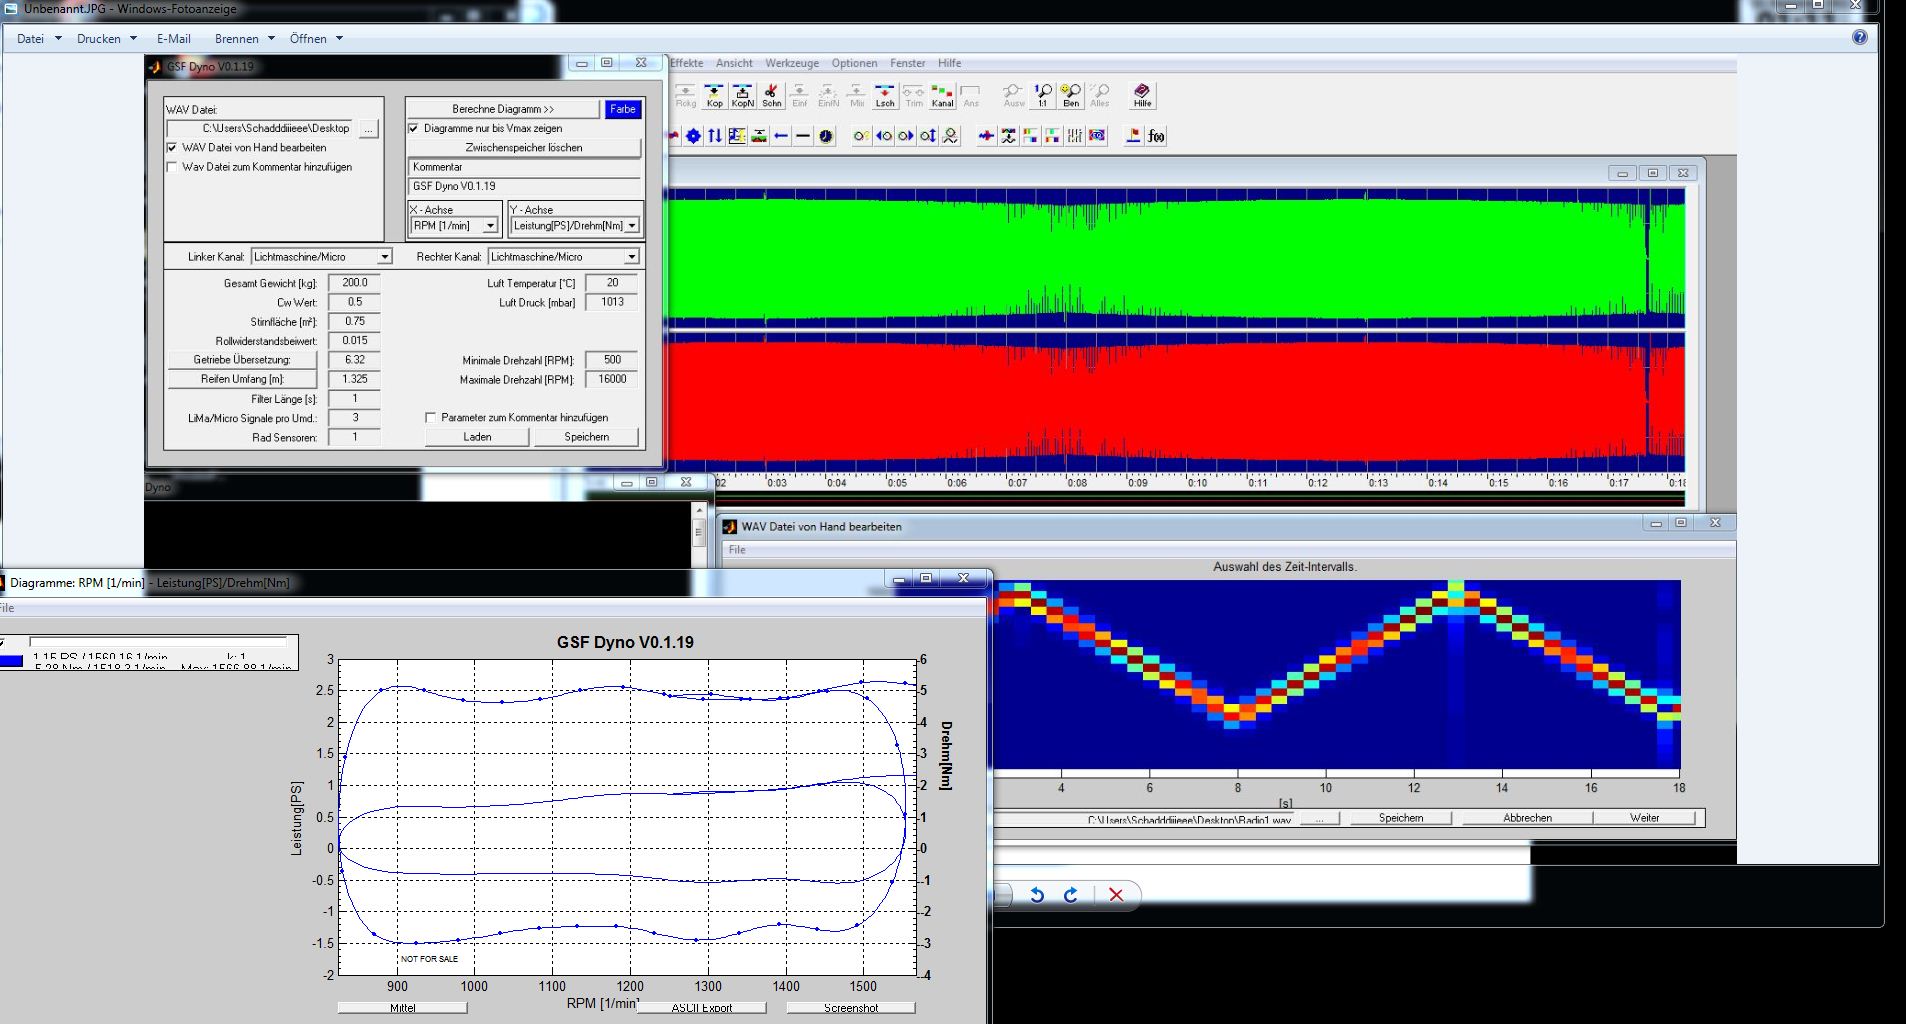
Task: Click the 1:1 zoom magnifier icon
Action: pyautogui.click(x=1042, y=95)
